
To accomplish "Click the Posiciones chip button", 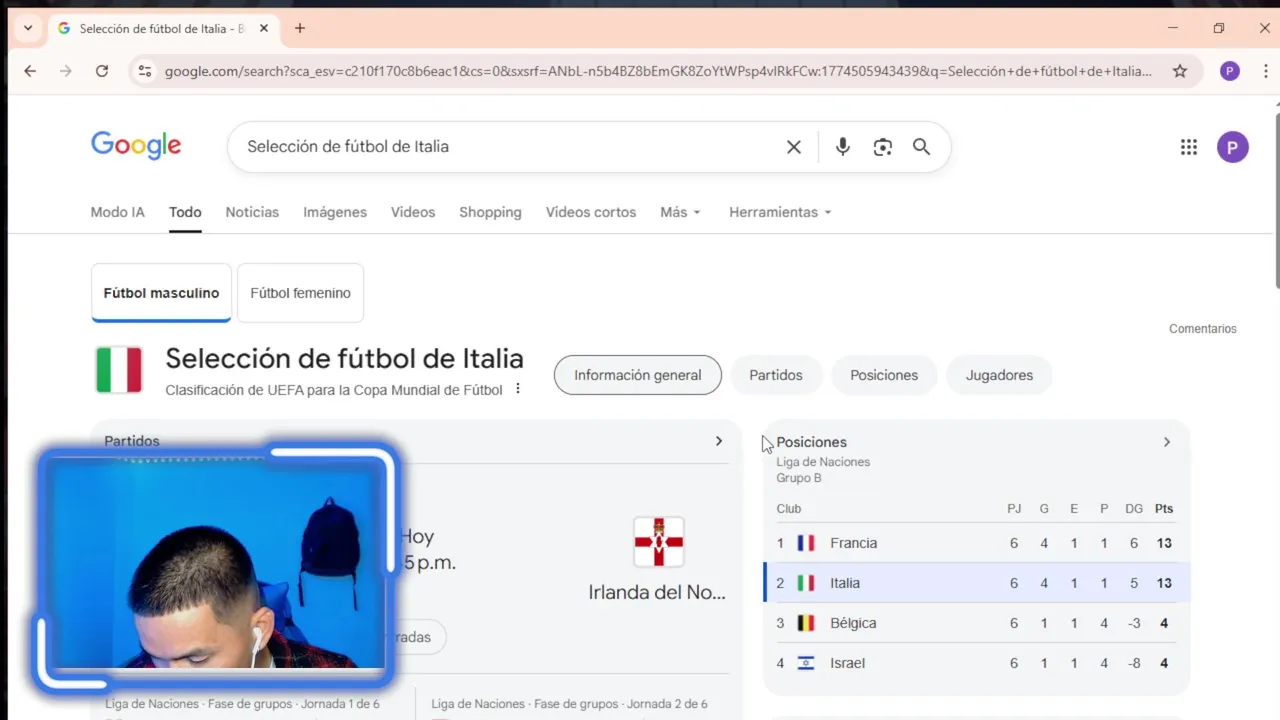I will 884,375.
